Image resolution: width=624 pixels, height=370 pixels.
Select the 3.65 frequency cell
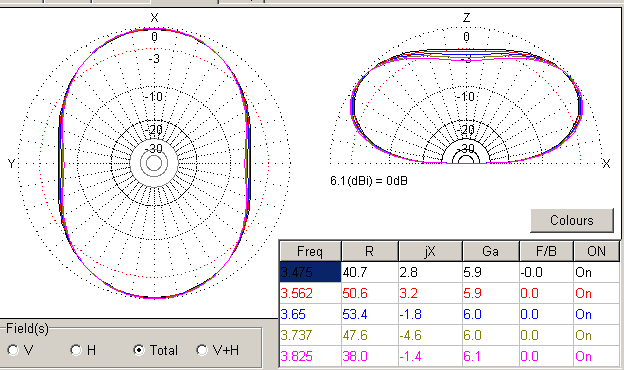point(310,314)
